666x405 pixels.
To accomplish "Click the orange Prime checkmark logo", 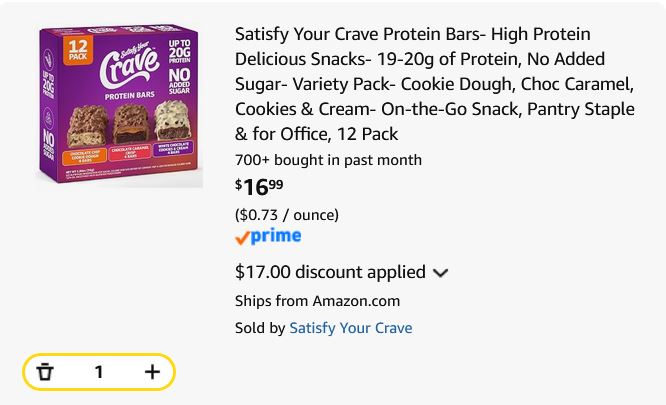I will 242,238.
